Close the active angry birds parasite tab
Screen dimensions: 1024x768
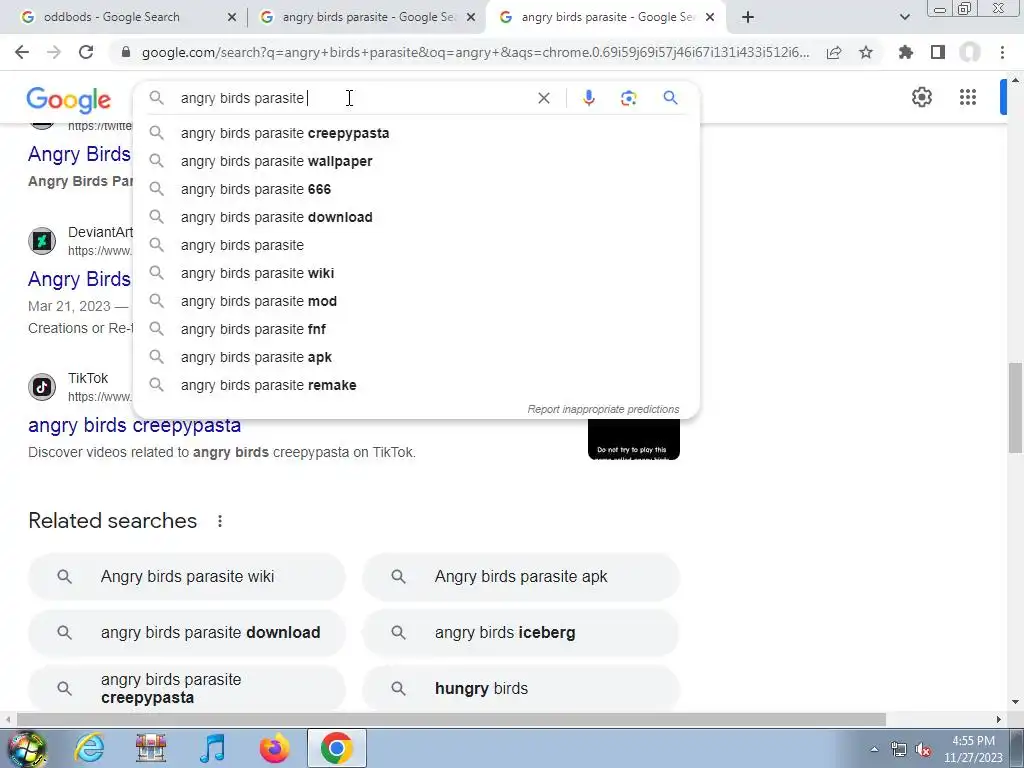[x=711, y=18]
